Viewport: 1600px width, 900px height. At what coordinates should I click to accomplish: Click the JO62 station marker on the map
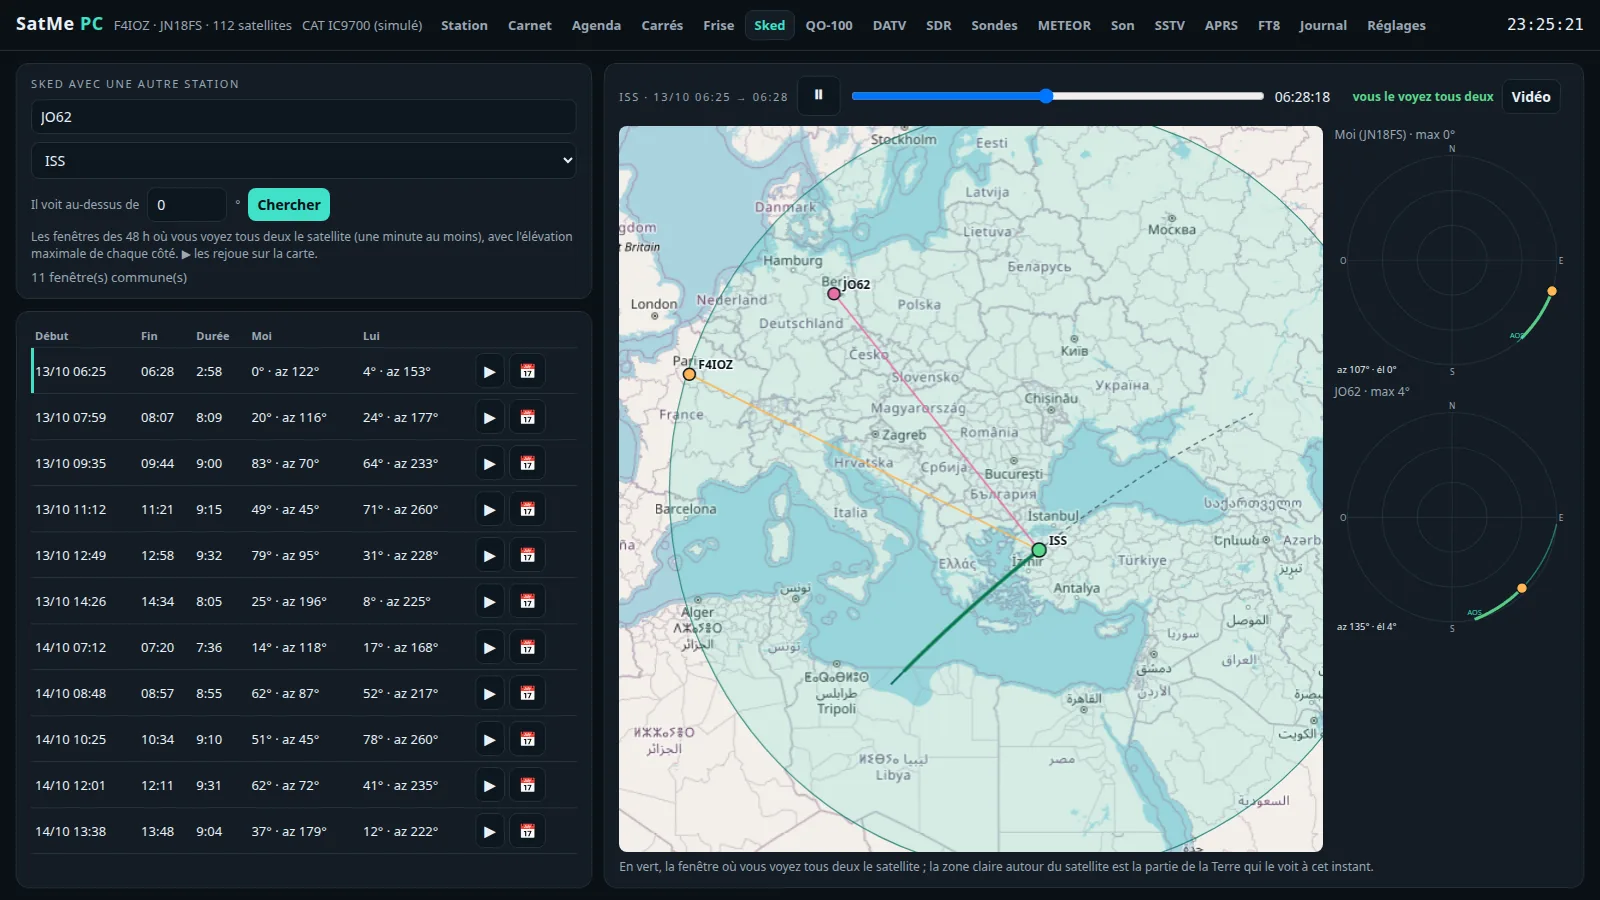[x=834, y=294]
